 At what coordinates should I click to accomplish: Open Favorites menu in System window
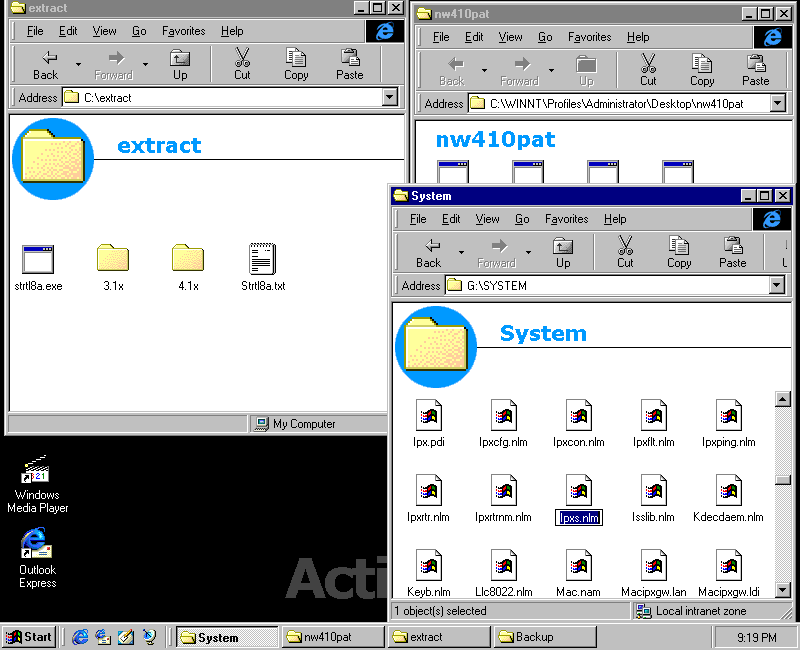click(x=566, y=219)
